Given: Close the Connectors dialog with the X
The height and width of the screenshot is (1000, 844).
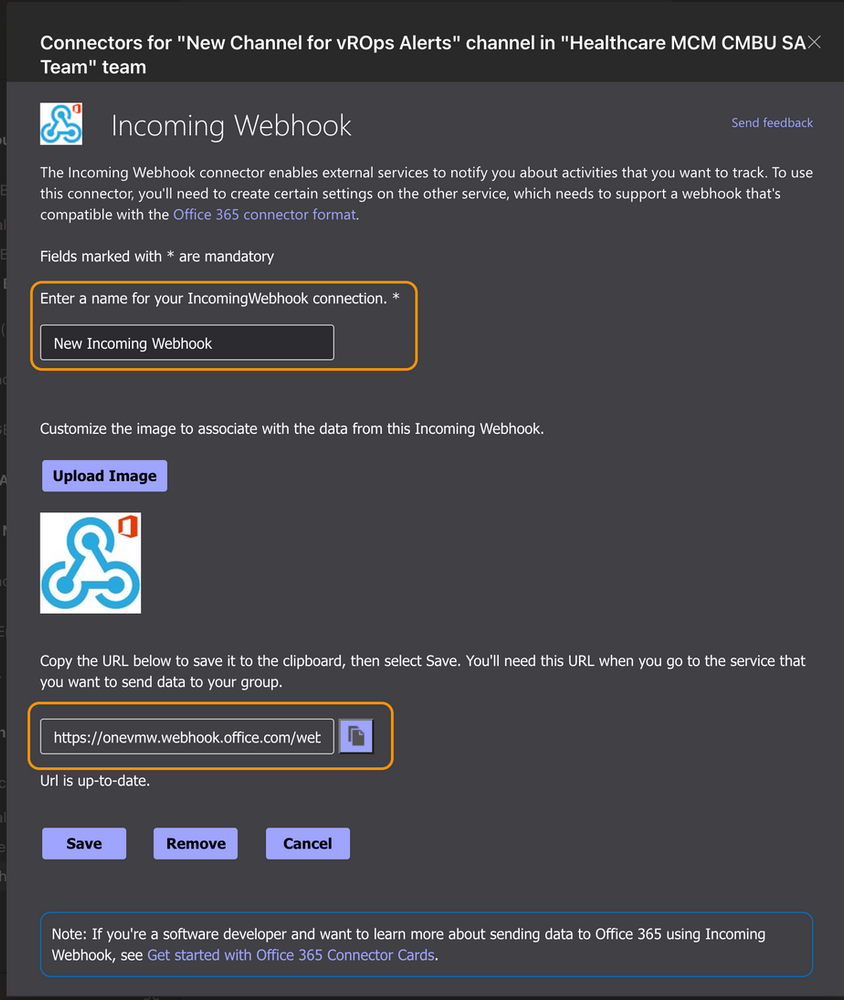Looking at the screenshot, I should [x=815, y=42].
